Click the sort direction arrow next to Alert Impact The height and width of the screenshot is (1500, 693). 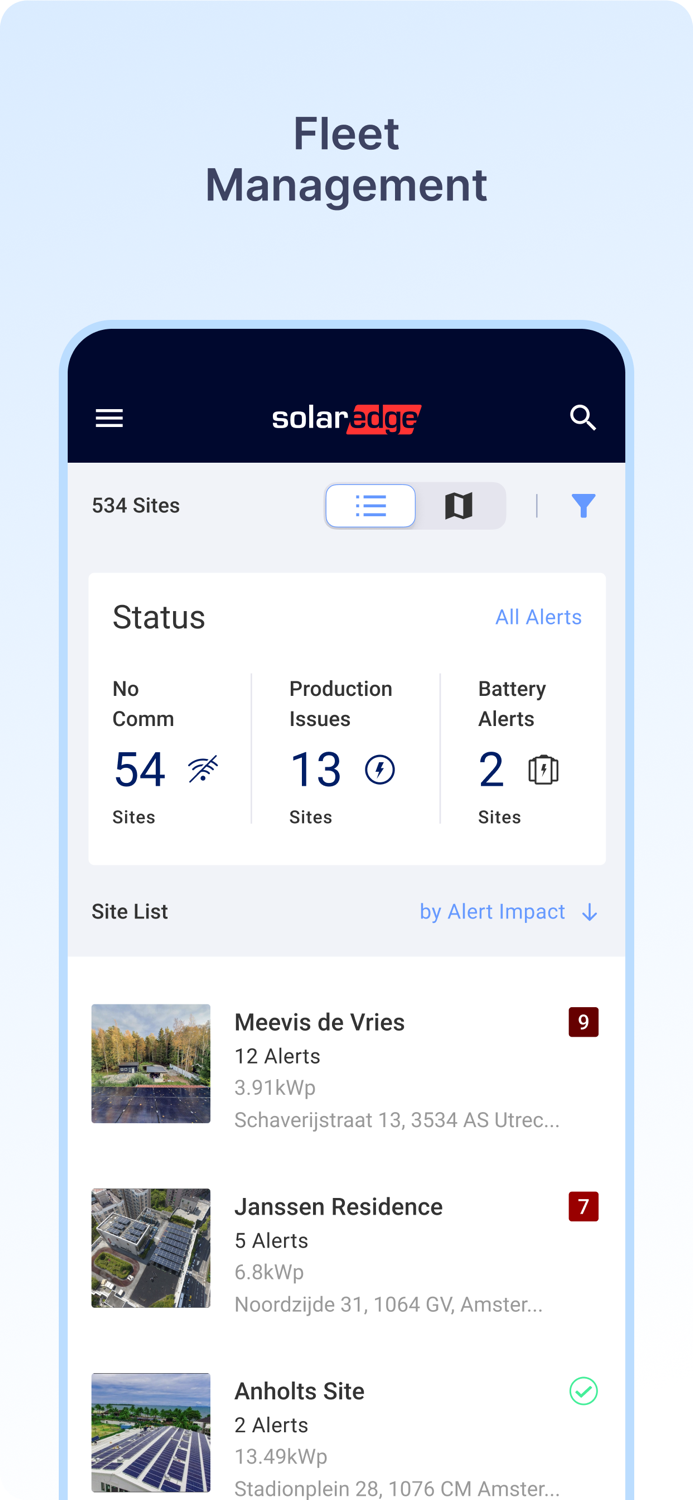(590, 912)
